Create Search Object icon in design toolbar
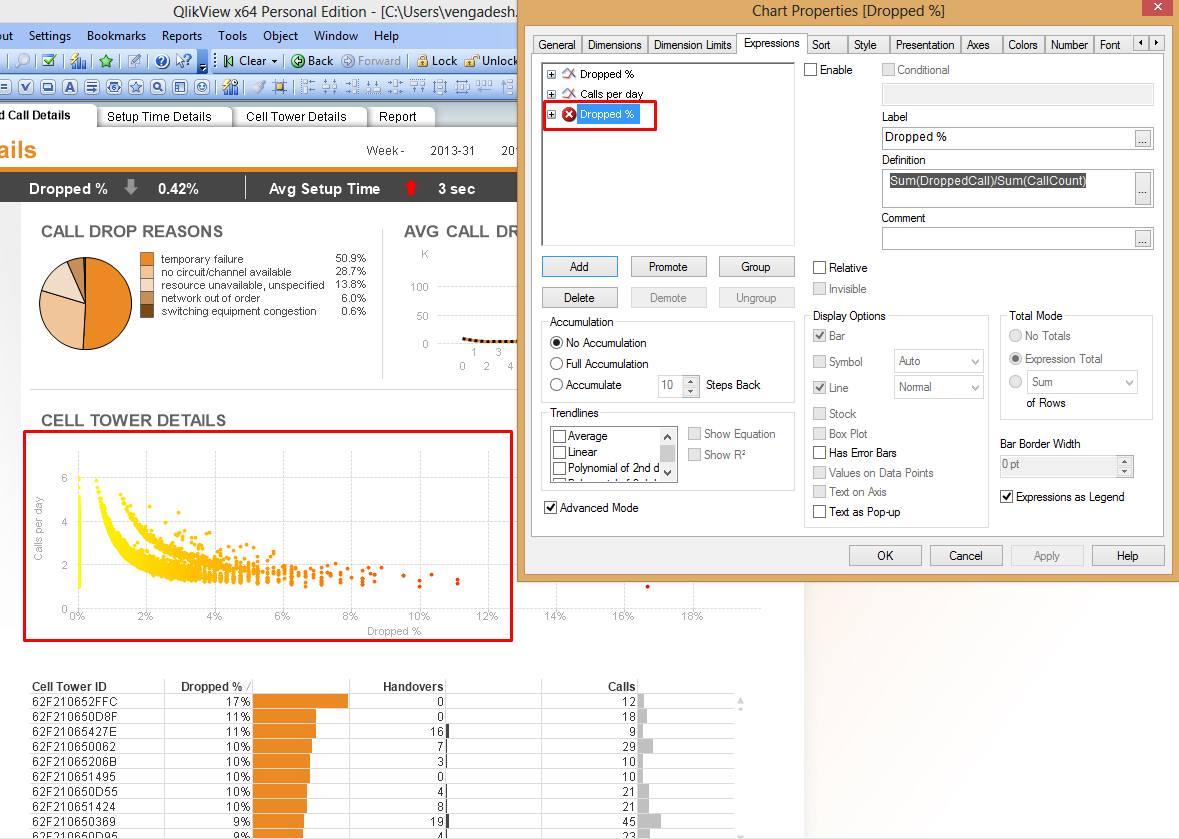 [158, 86]
